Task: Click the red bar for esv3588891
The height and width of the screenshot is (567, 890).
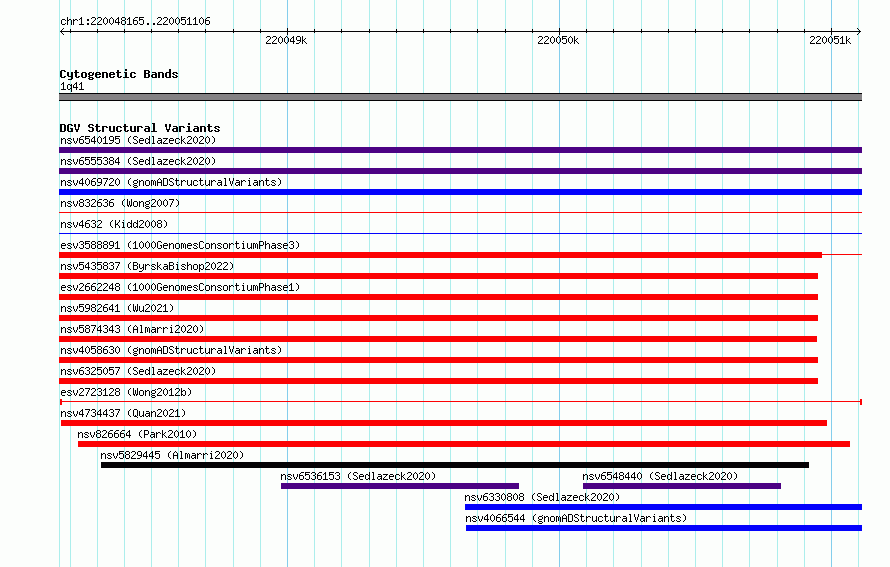Action: pyautogui.click(x=440, y=255)
